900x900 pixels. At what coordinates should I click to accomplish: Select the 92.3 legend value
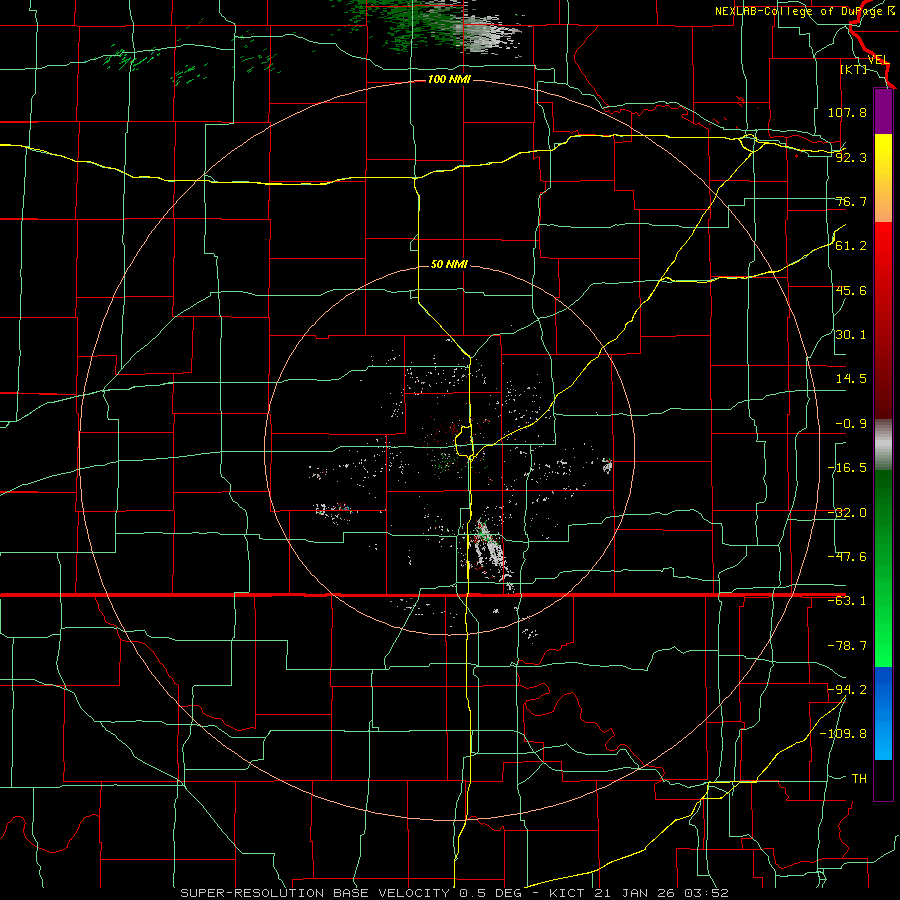(851, 157)
